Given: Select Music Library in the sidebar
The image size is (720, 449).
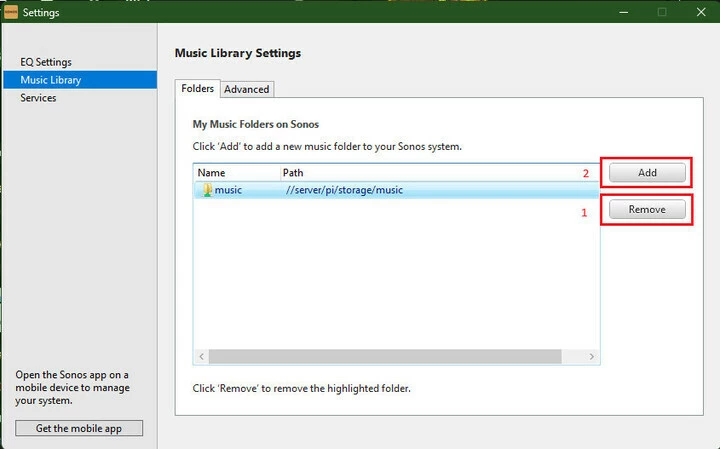Looking at the screenshot, I should pyautogui.click(x=80, y=80).
